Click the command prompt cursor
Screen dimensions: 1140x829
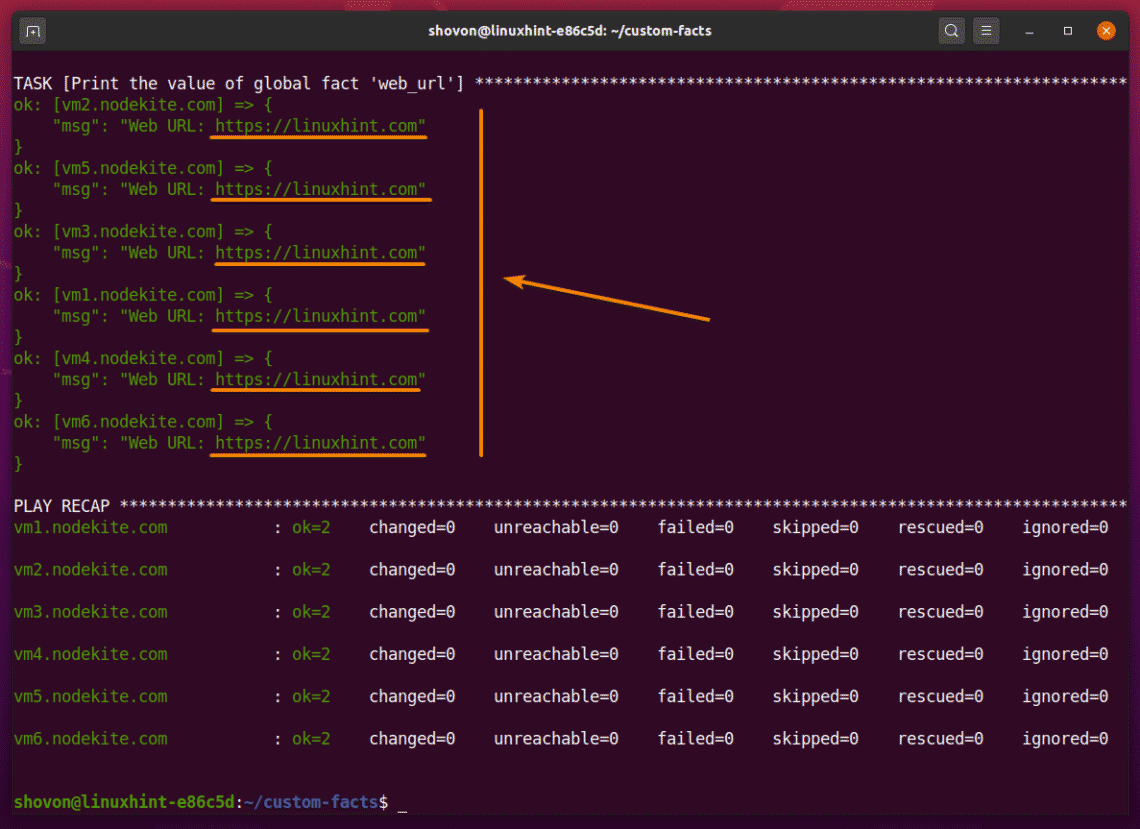(402, 802)
